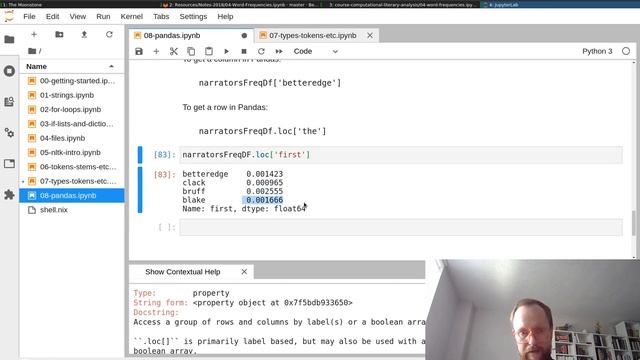Open the cell type Code dropdown
The image size is (640, 360).
coord(316,51)
